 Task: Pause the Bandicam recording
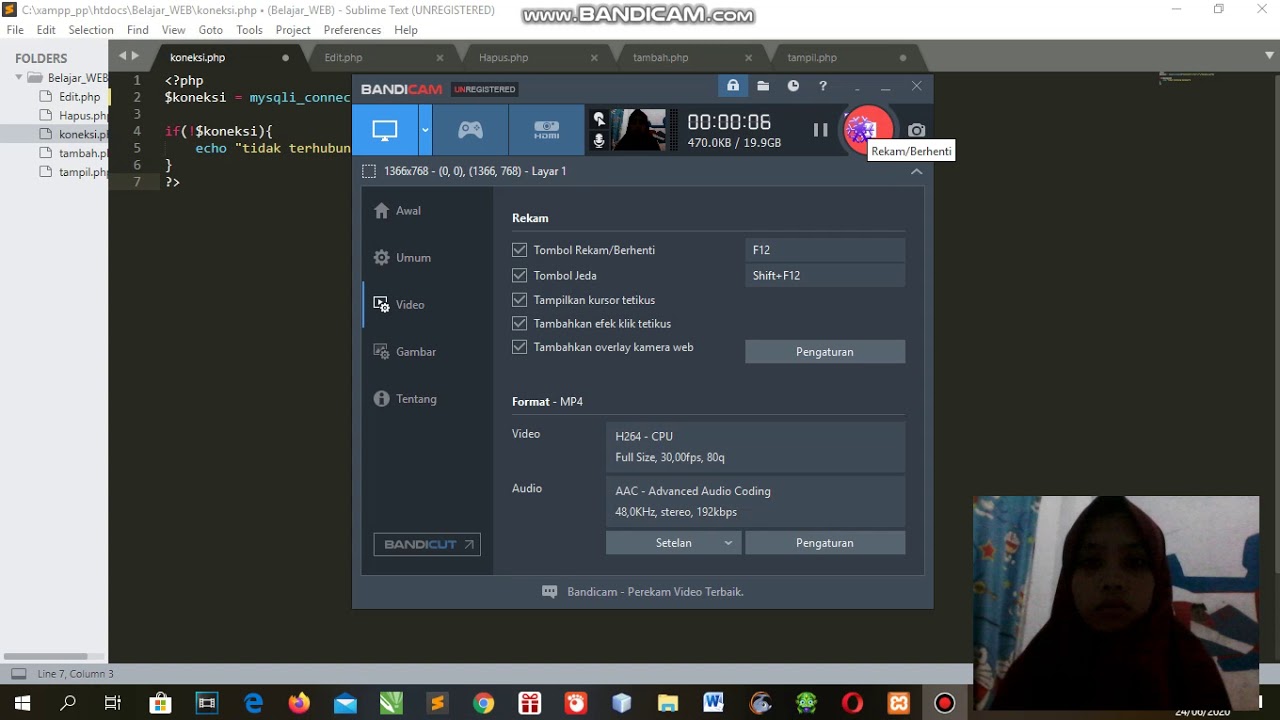click(x=820, y=130)
